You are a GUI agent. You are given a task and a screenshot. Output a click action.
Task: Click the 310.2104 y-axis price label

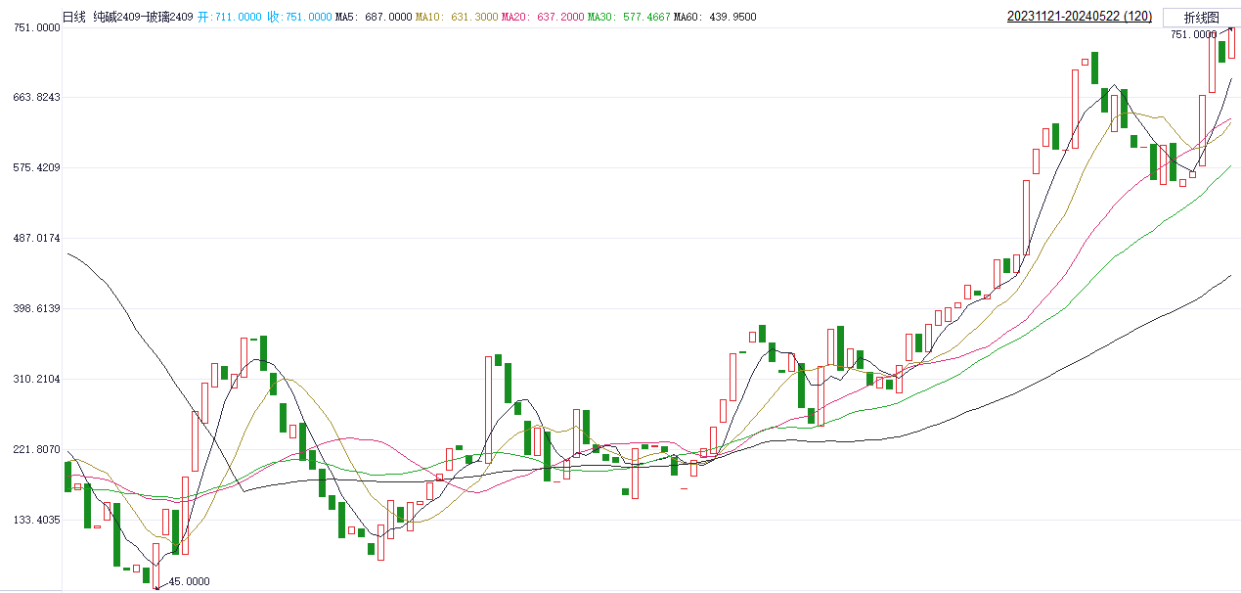[33, 379]
